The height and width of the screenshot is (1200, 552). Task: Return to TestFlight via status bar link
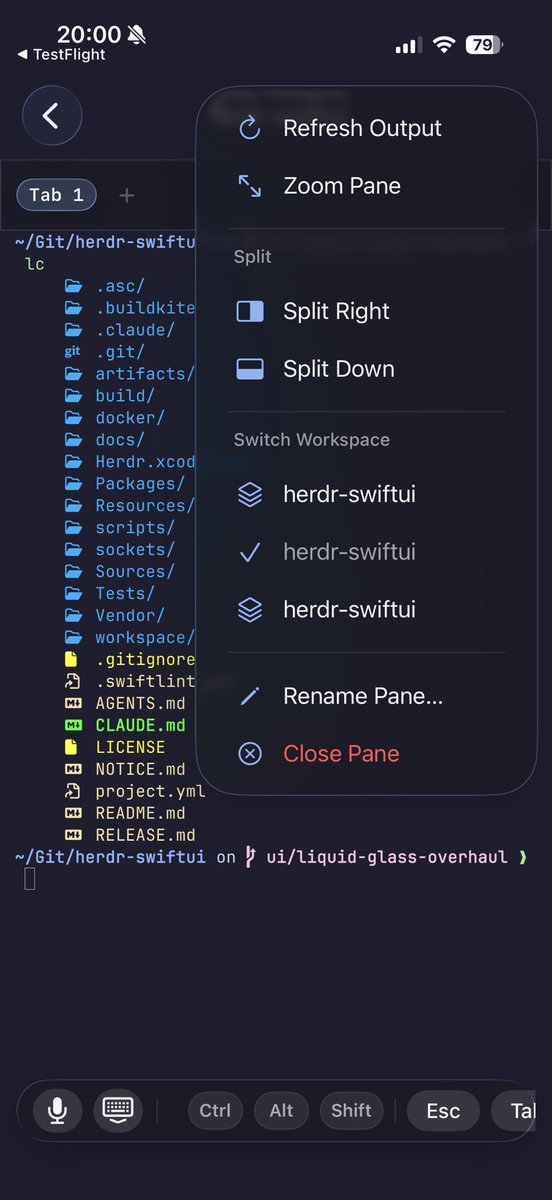(x=62, y=55)
